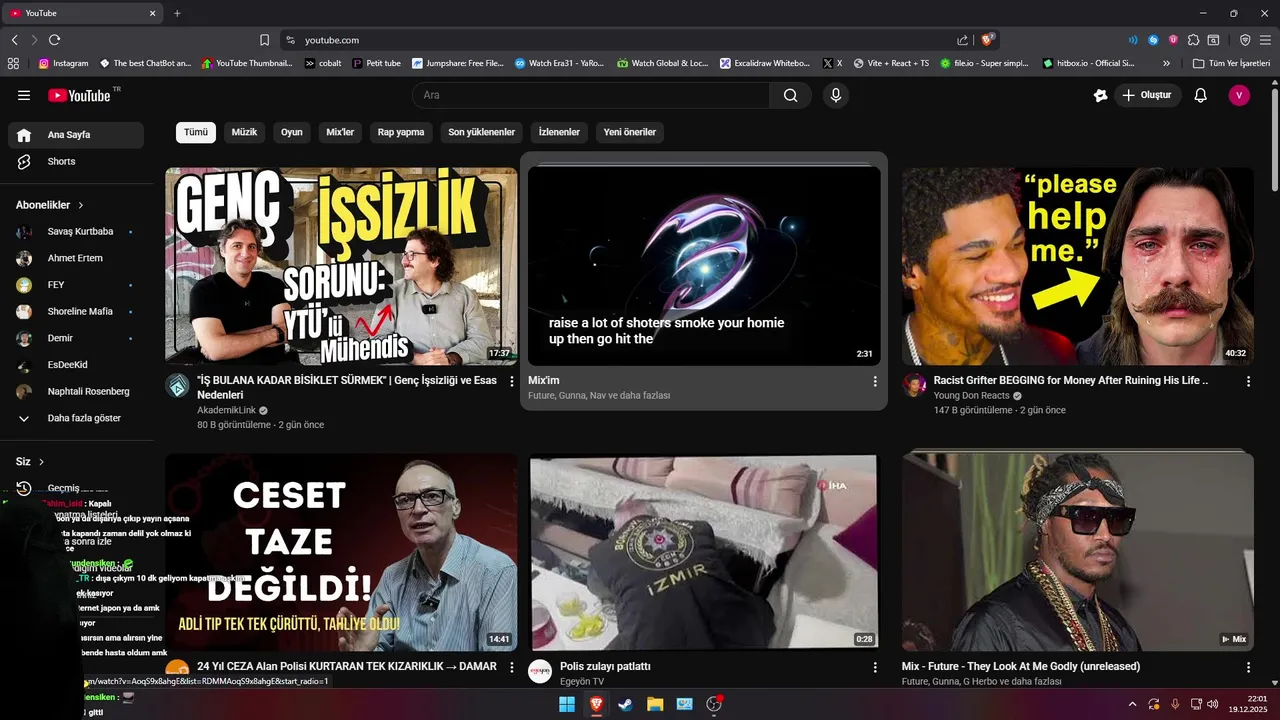Select the Mix'ler filter chip
Viewport: 1280px width, 720px height.
(340, 132)
